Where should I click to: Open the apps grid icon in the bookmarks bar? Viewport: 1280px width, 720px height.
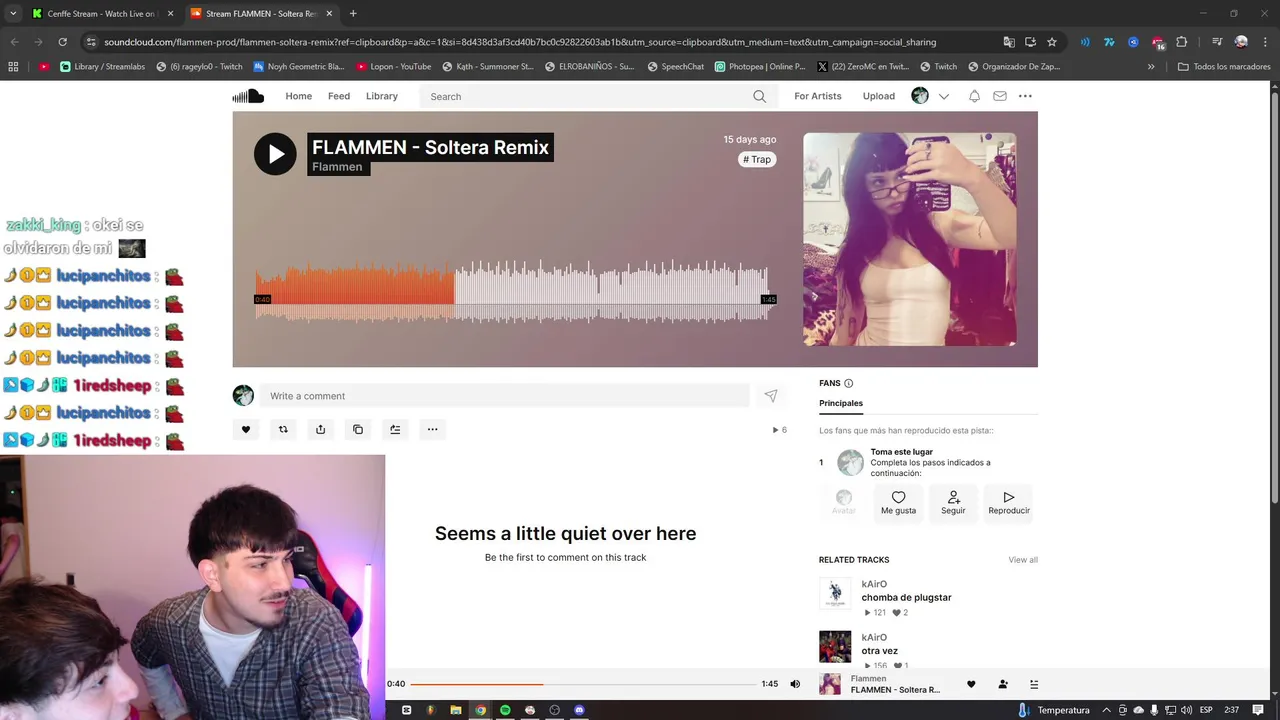(x=13, y=67)
